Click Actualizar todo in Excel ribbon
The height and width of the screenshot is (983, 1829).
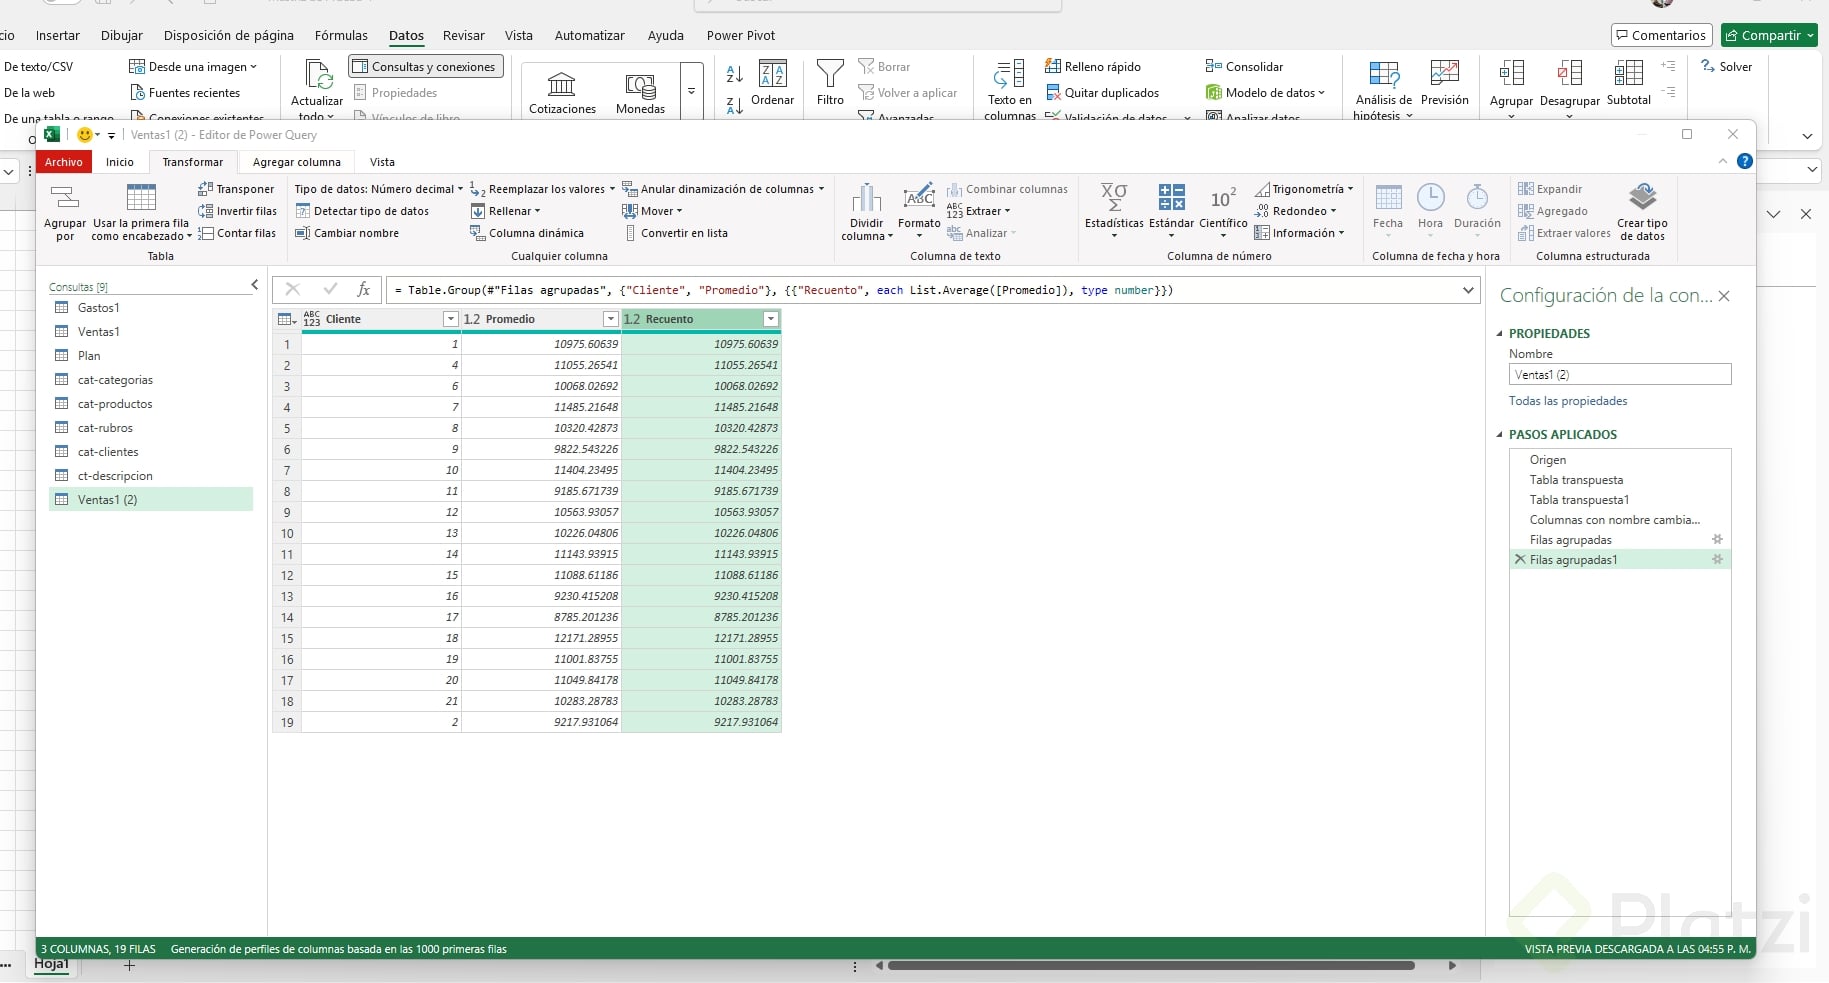tap(317, 90)
